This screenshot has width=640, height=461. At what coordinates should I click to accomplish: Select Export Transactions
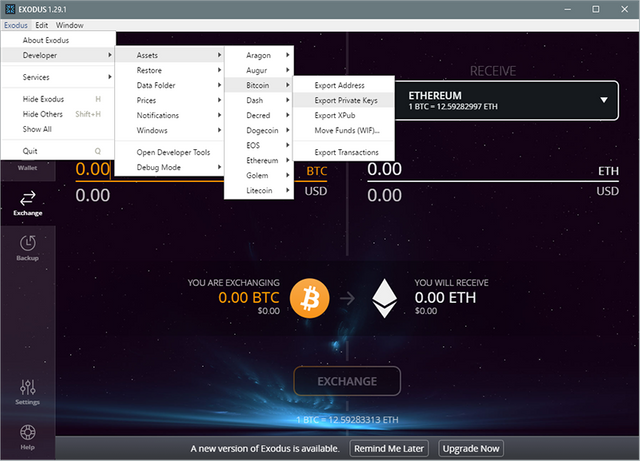tap(343, 152)
